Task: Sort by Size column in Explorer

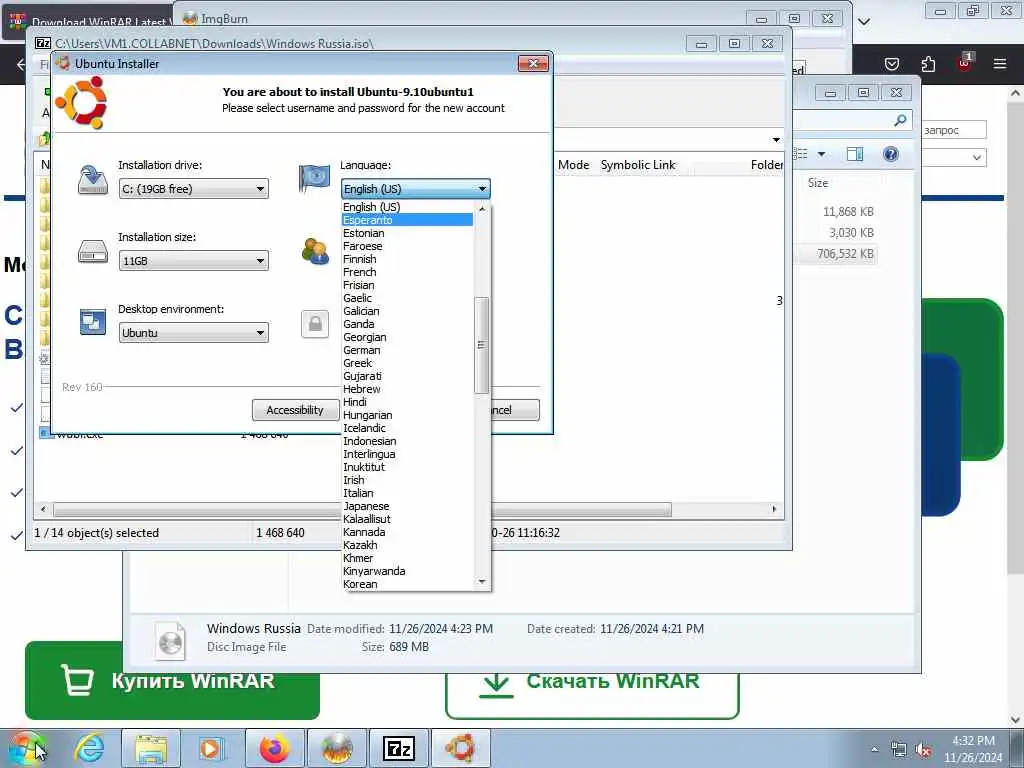Action: point(818,183)
